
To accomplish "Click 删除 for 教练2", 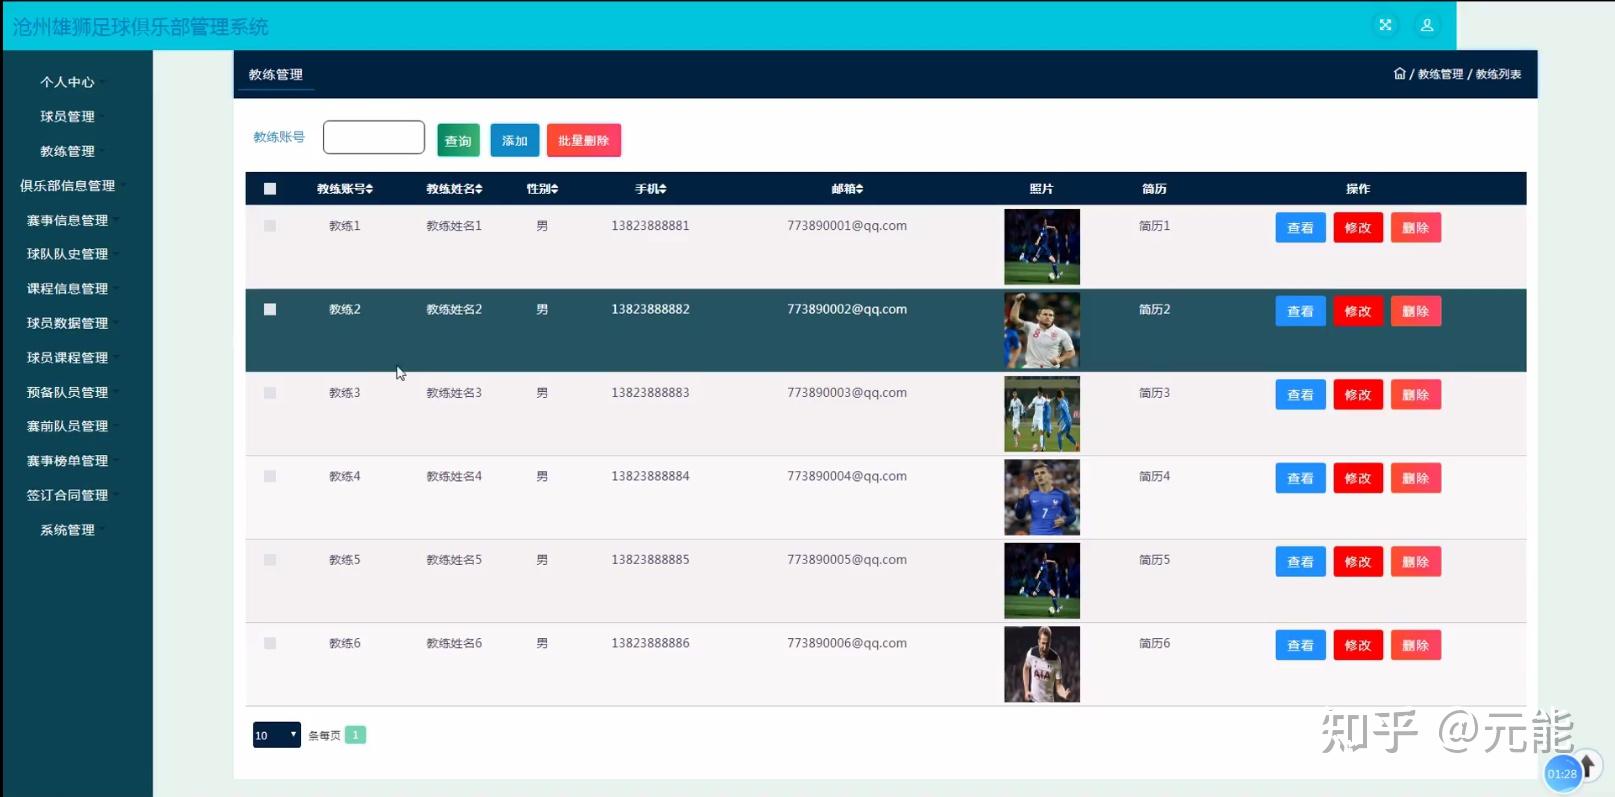I will (x=1416, y=311).
